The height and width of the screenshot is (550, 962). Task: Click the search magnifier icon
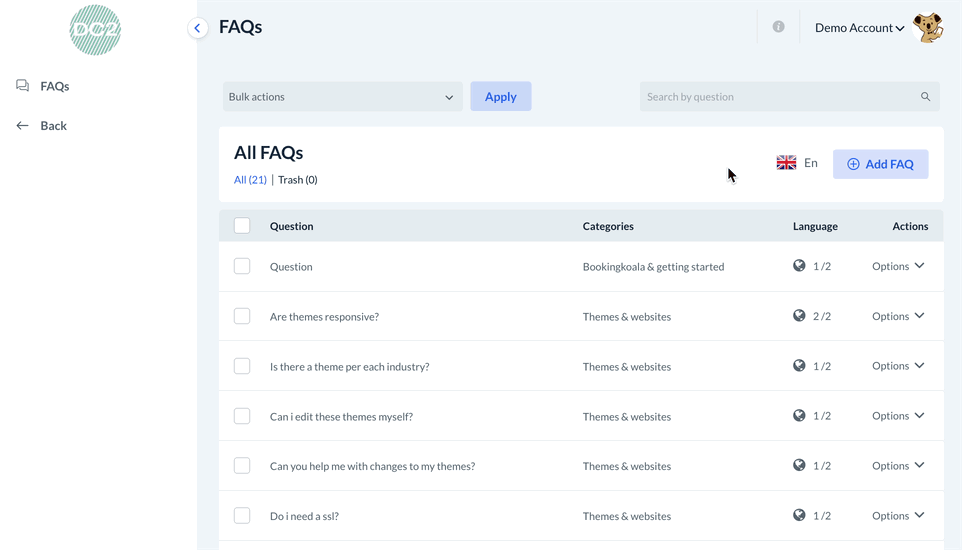[925, 97]
